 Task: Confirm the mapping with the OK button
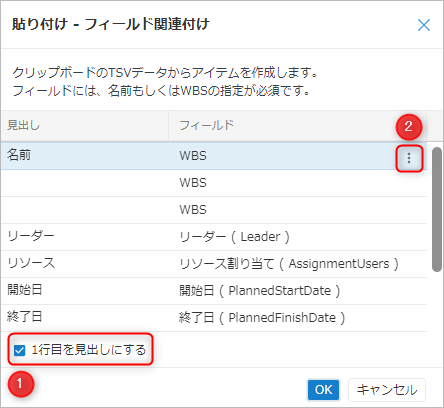[323, 389]
